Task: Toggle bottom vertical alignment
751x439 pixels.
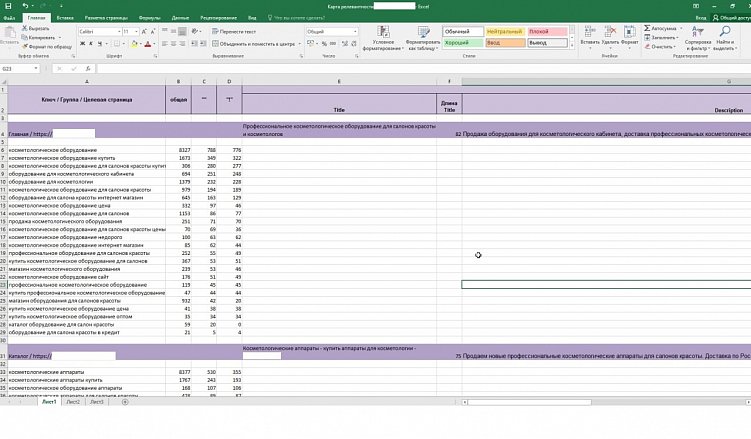Action: tap(182, 31)
